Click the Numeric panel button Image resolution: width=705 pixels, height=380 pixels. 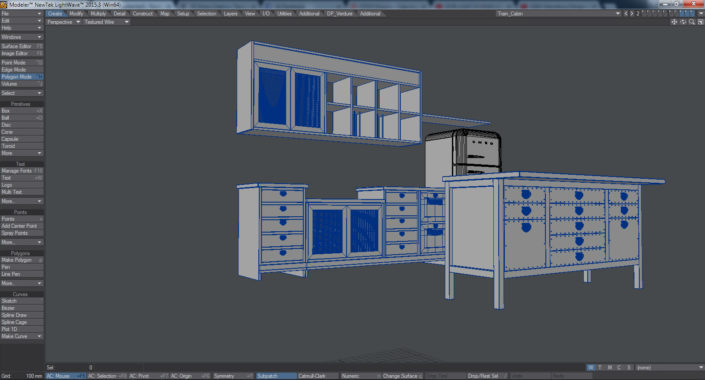pos(361,376)
